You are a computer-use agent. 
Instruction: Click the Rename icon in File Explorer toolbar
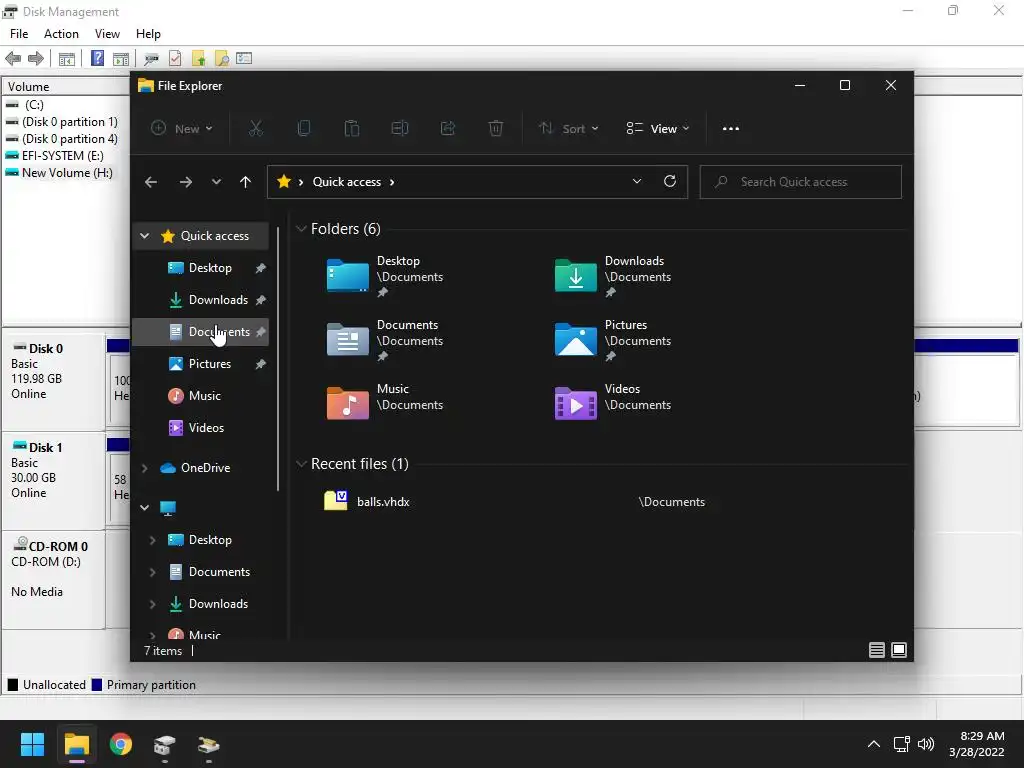[400, 129]
